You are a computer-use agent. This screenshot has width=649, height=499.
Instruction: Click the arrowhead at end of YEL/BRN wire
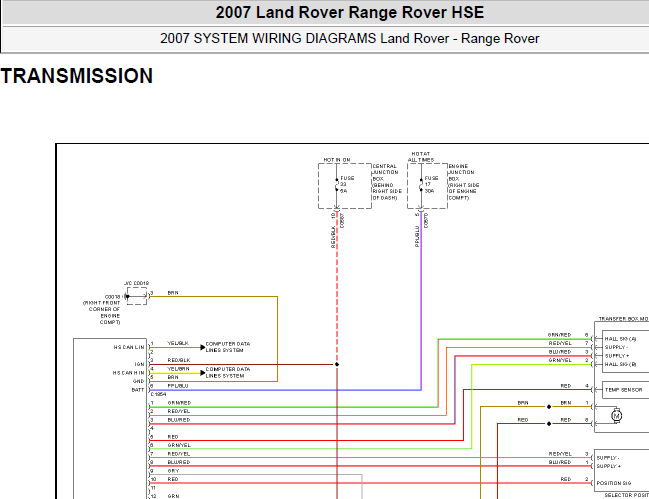(203, 373)
